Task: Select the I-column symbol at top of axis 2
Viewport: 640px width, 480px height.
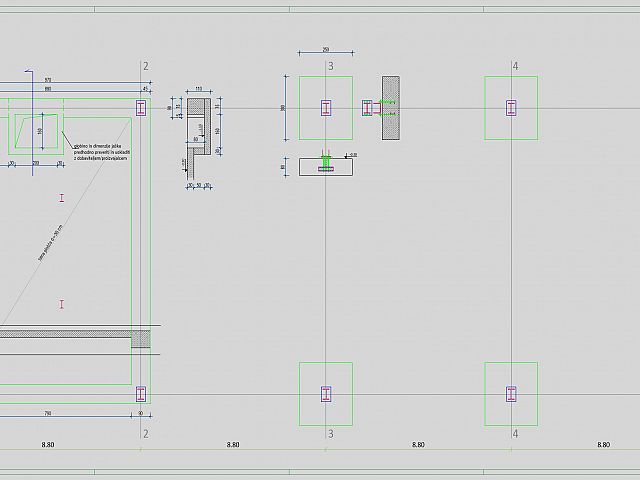Action: [141, 108]
